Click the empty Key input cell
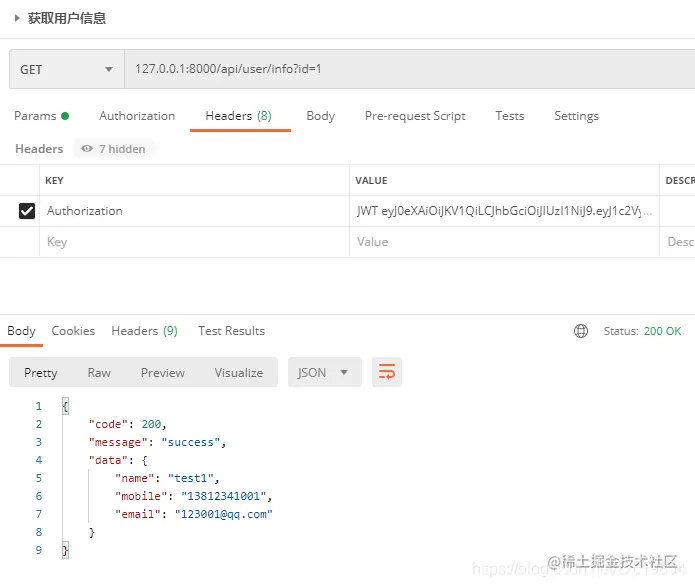Viewport: 695px width, 587px height. [194, 242]
